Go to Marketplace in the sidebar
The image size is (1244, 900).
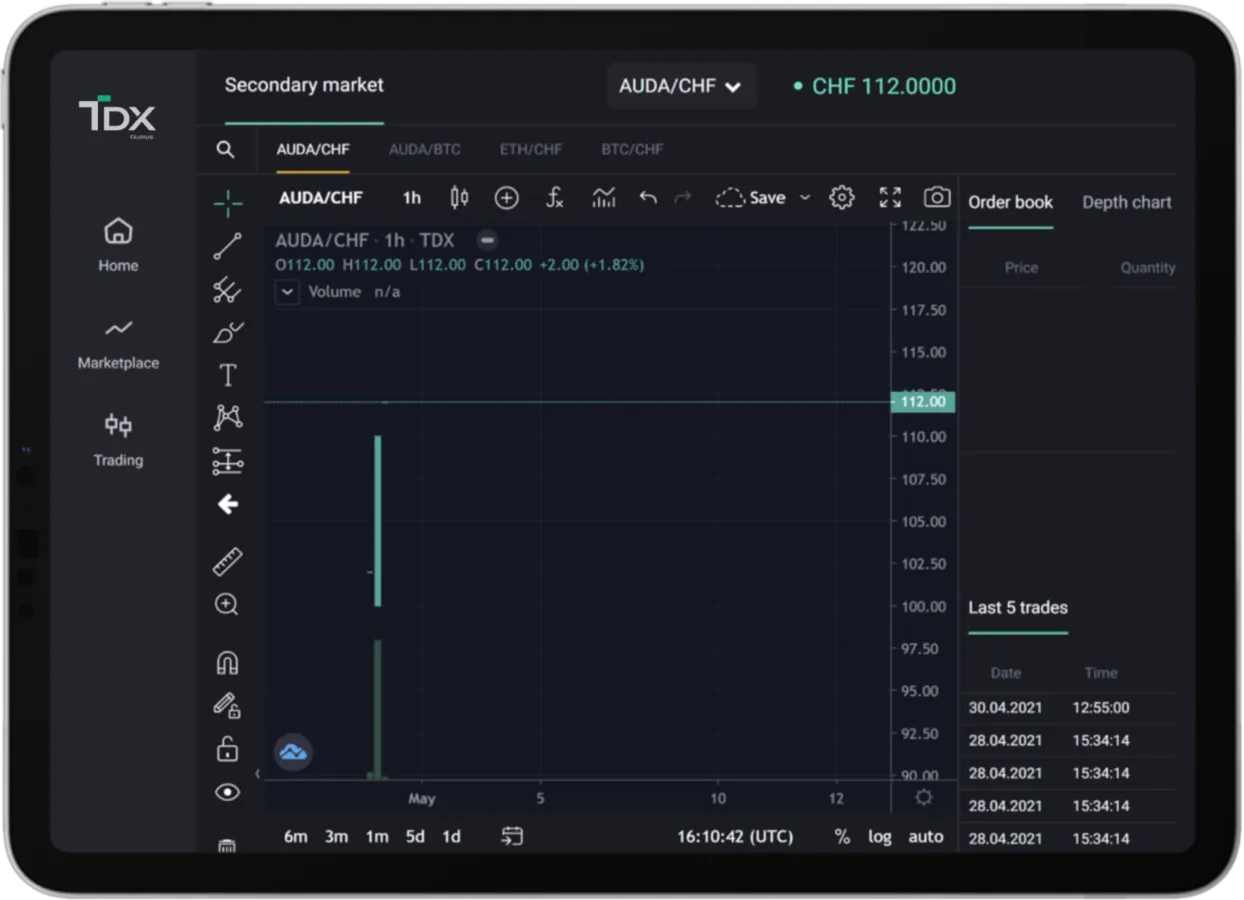[118, 344]
